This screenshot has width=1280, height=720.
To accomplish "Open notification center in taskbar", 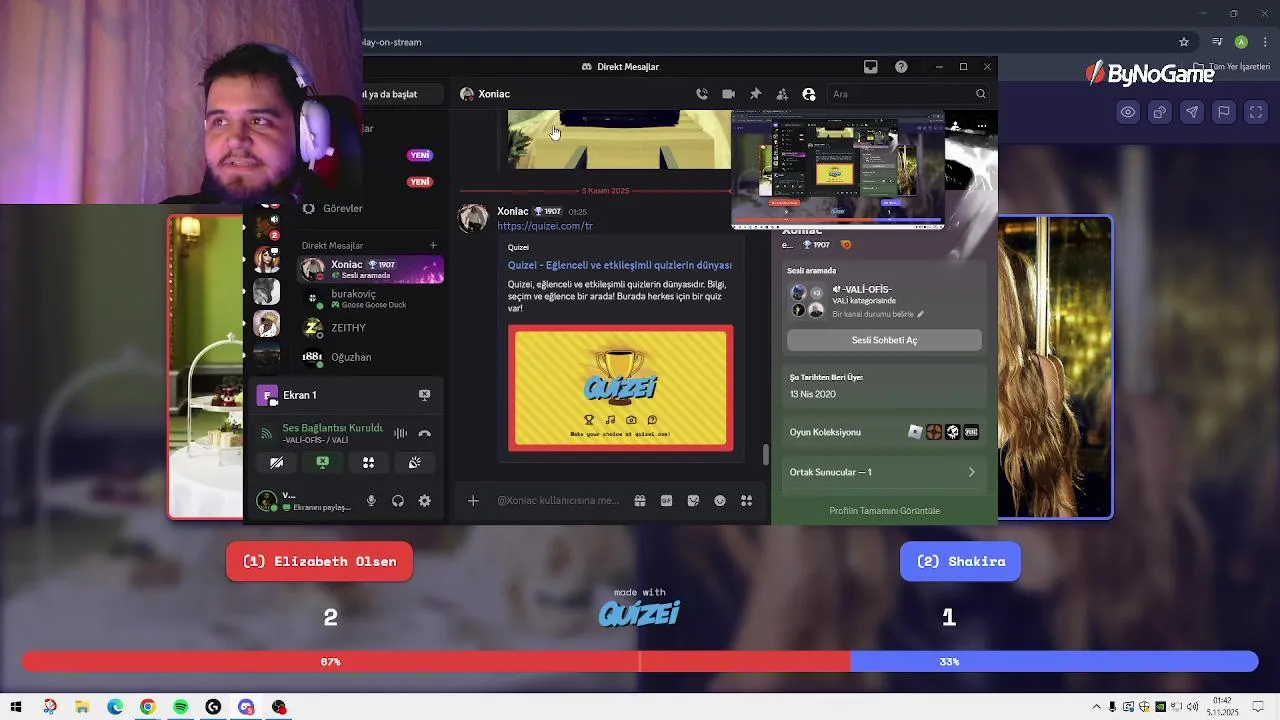I will (x=1258, y=707).
